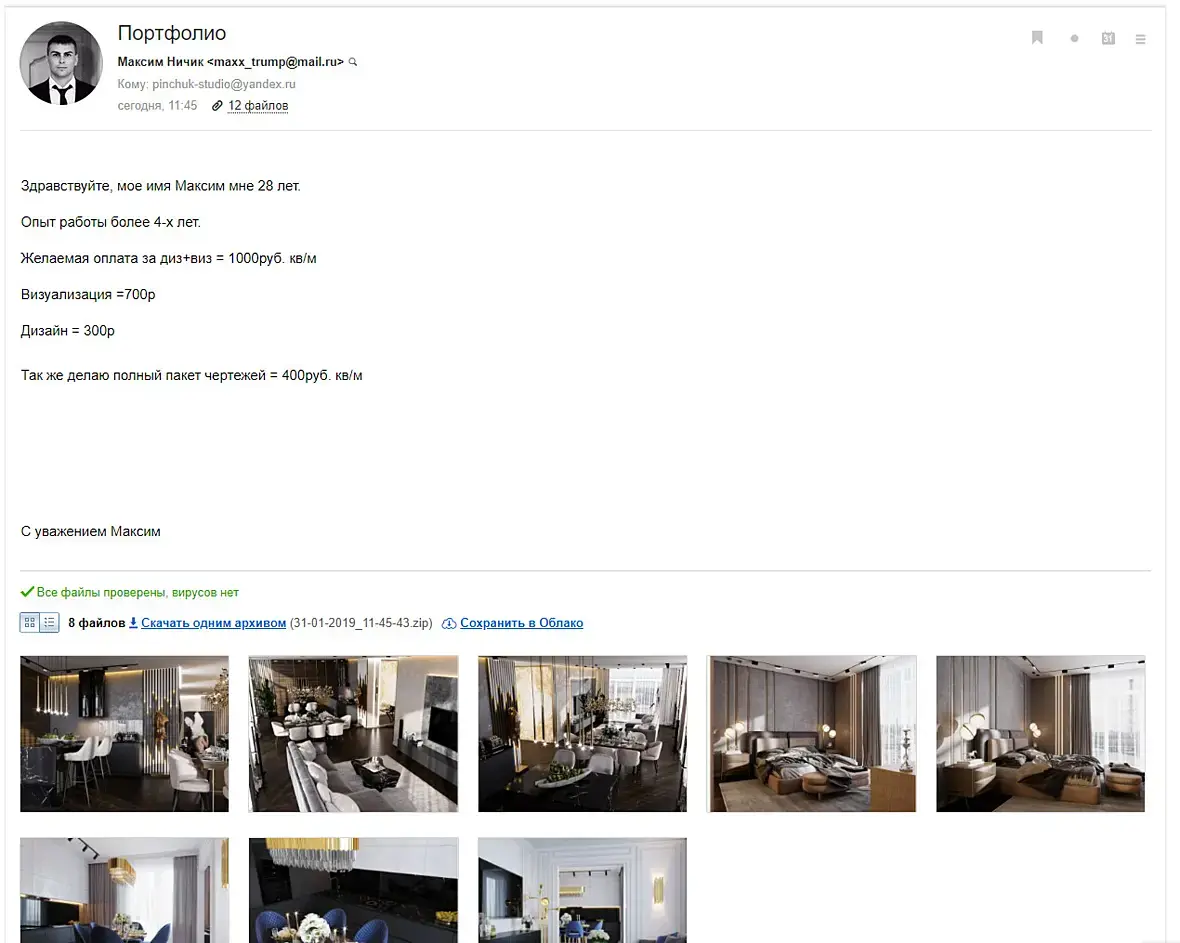Image resolution: width=1180 pixels, height=943 pixels.
Task: Open the first kitchen bar render thumbnail
Action: [124, 734]
